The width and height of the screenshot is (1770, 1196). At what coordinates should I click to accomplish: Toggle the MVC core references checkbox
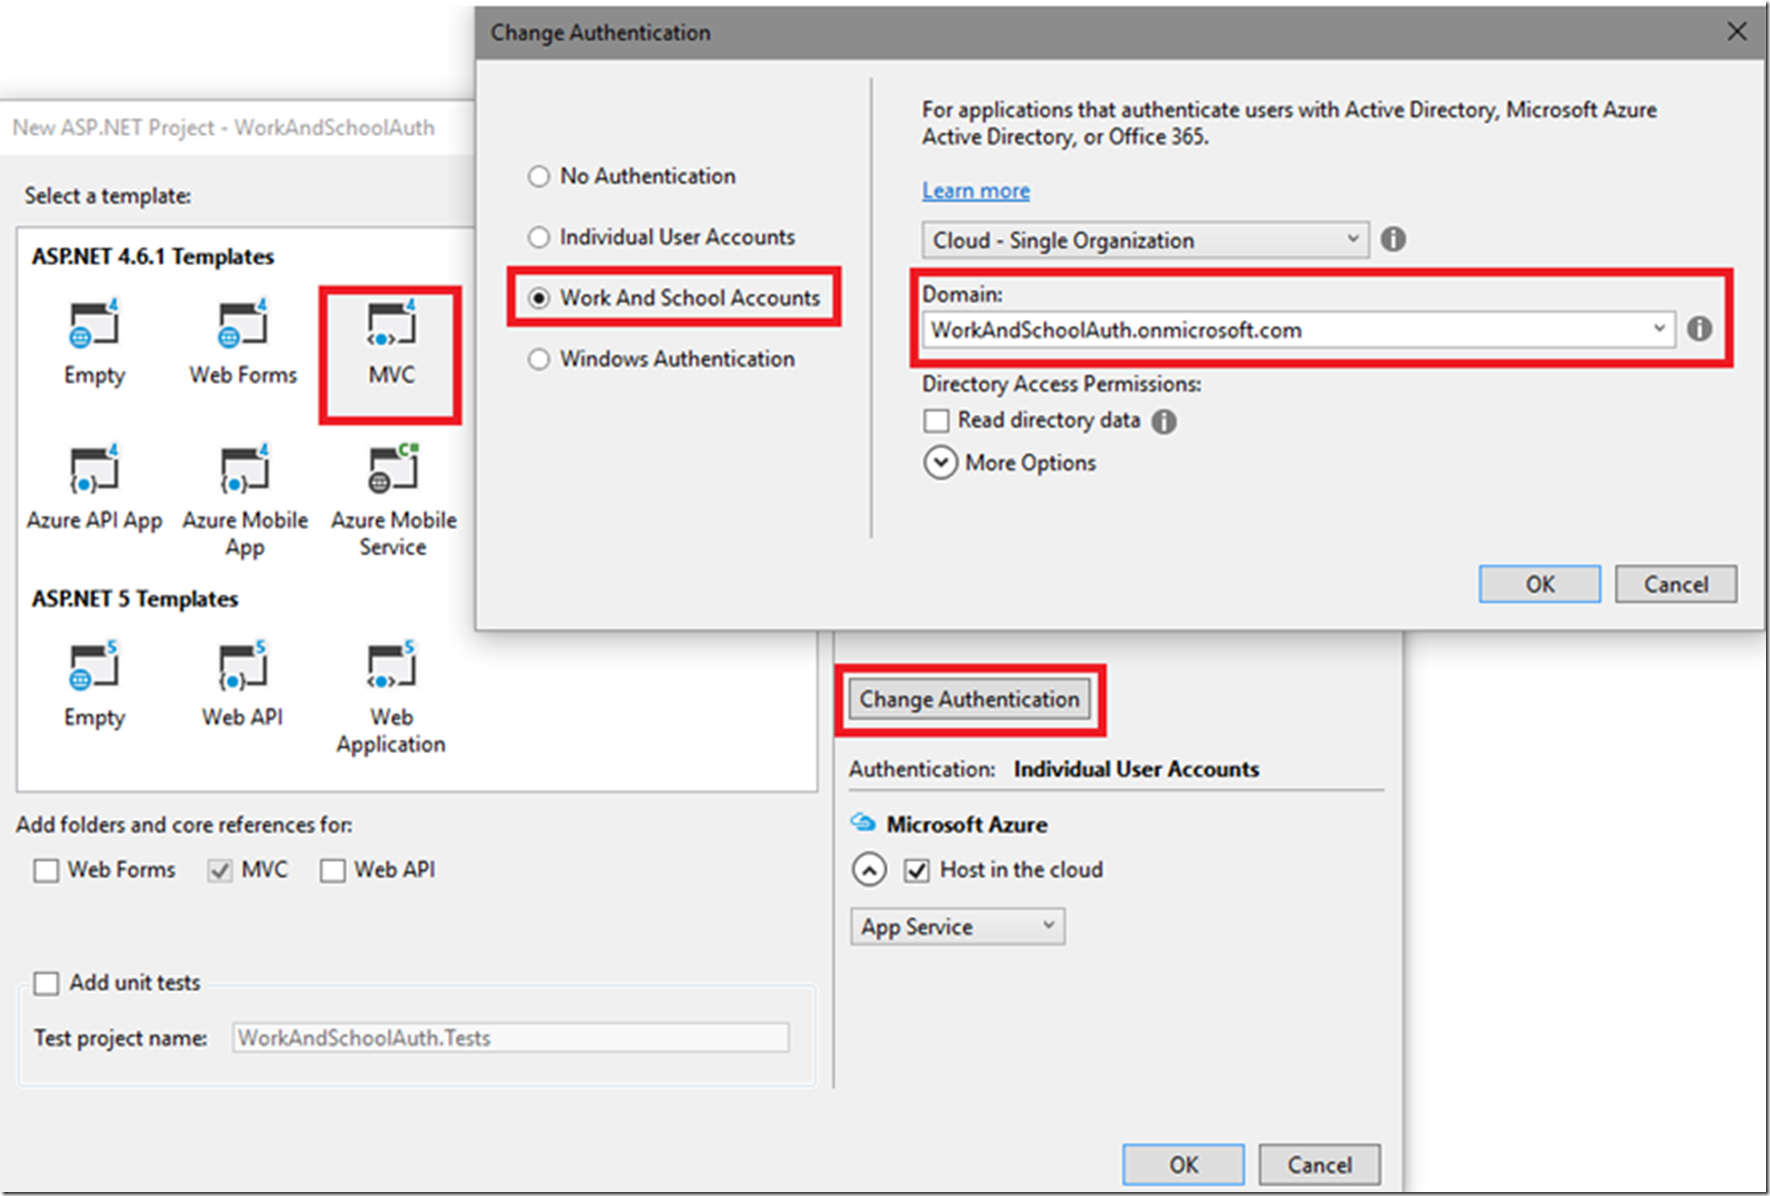[x=220, y=870]
